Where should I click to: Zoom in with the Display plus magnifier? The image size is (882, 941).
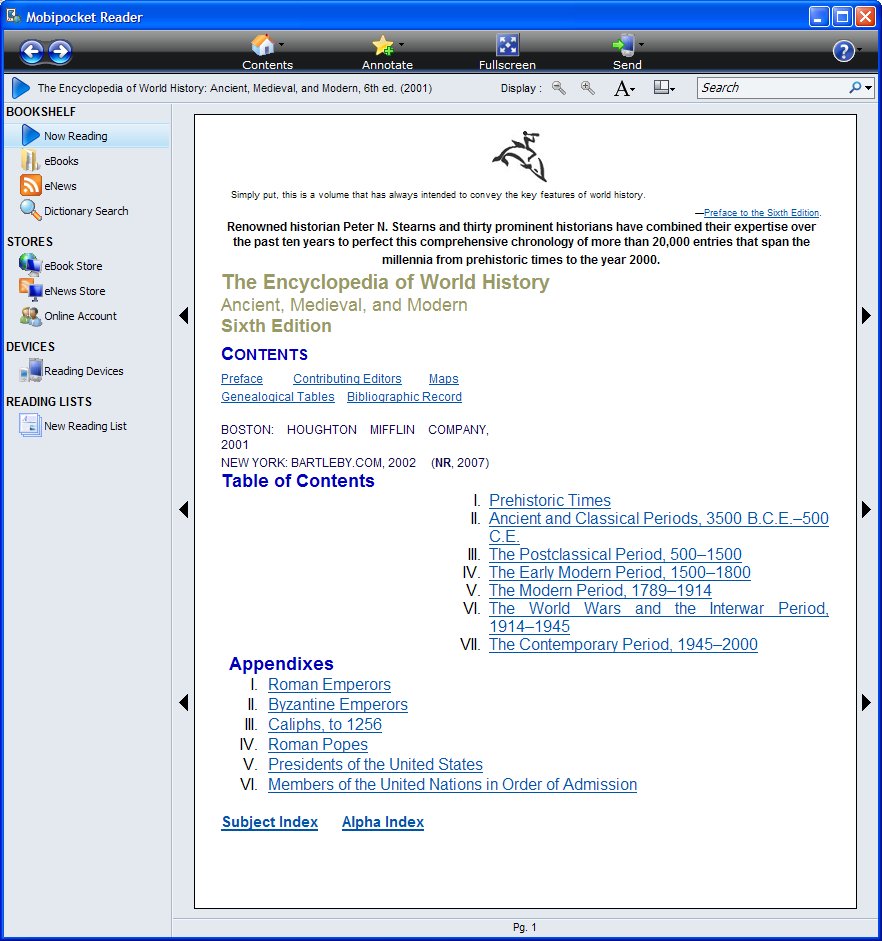click(588, 88)
